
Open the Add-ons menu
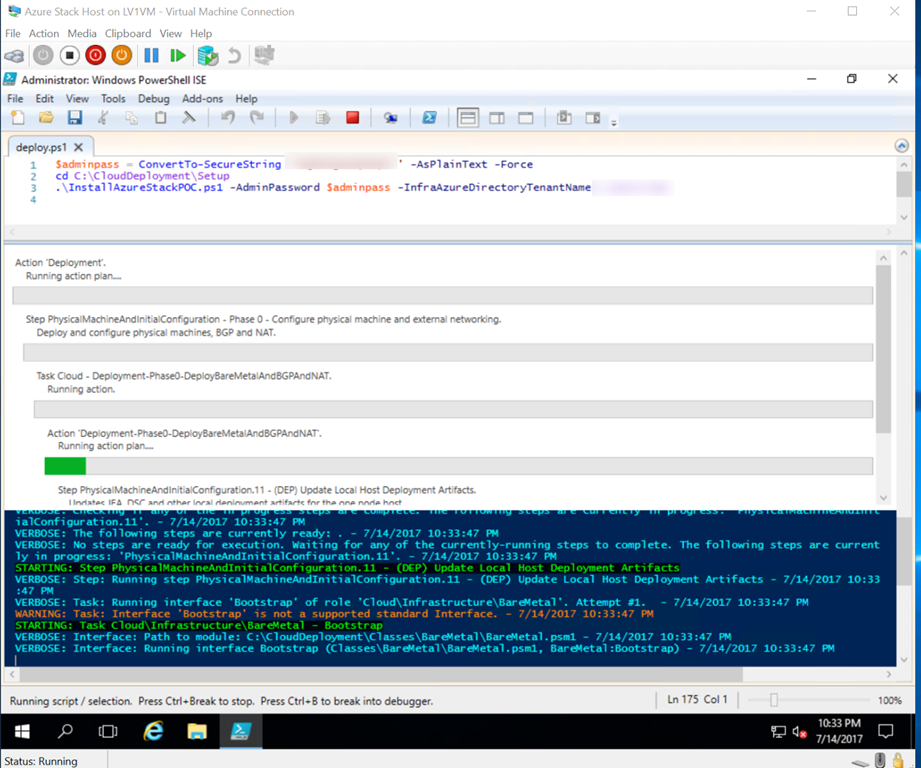pos(202,99)
